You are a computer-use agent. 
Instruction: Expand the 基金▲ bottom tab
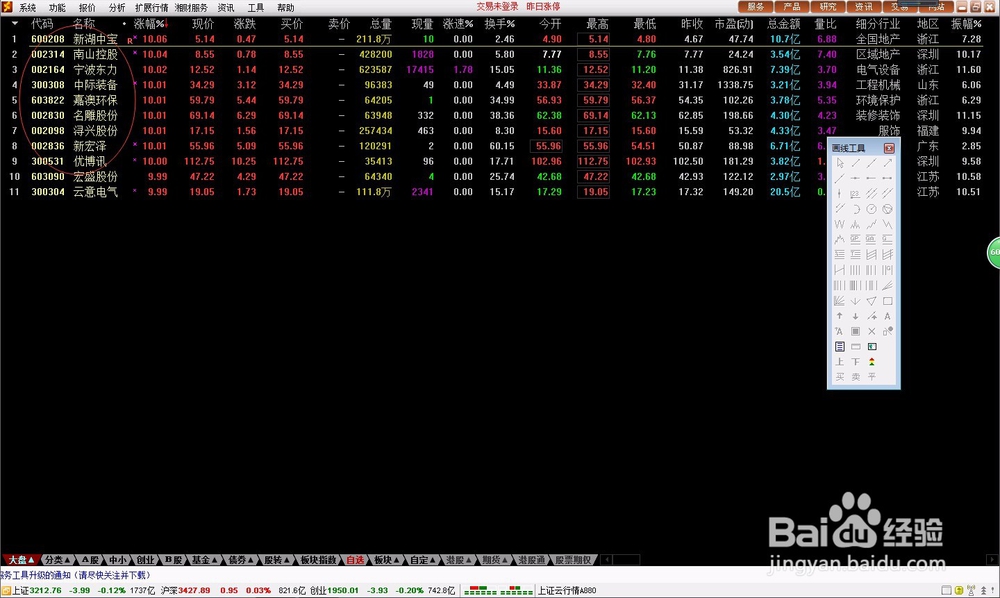(x=205, y=560)
